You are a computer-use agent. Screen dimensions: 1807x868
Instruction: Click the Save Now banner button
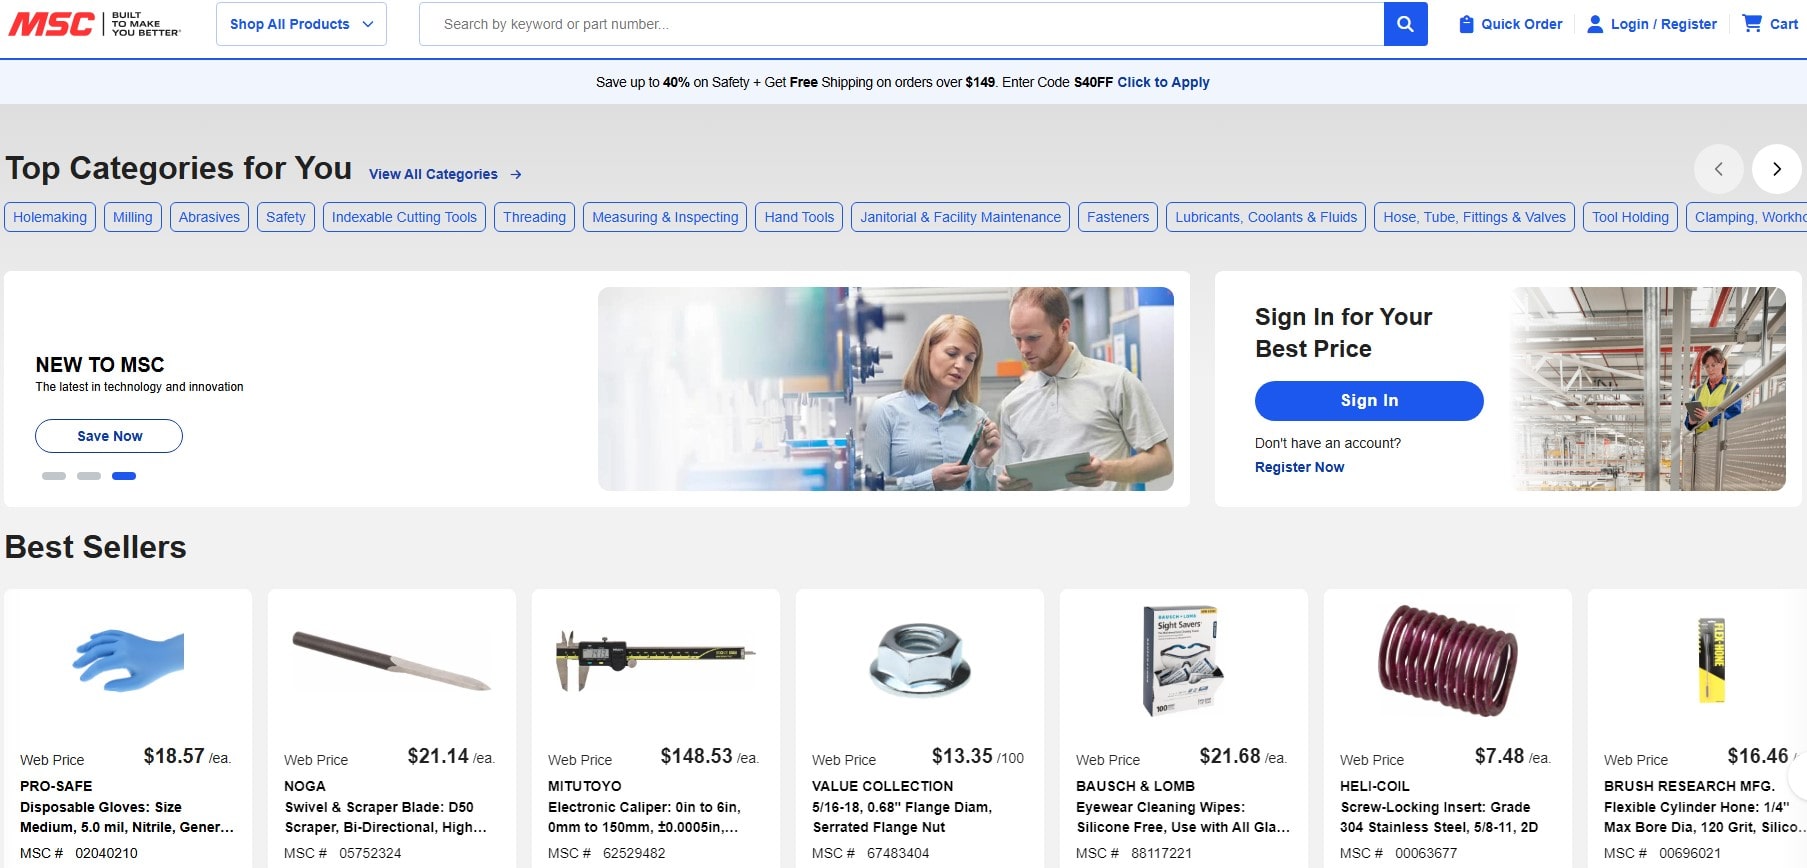coord(109,436)
